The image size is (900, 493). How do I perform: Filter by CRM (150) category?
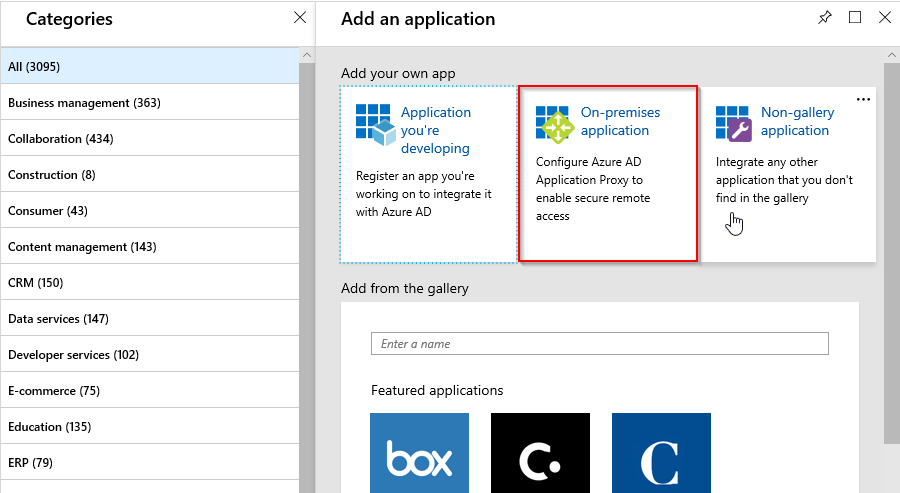tap(149, 283)
